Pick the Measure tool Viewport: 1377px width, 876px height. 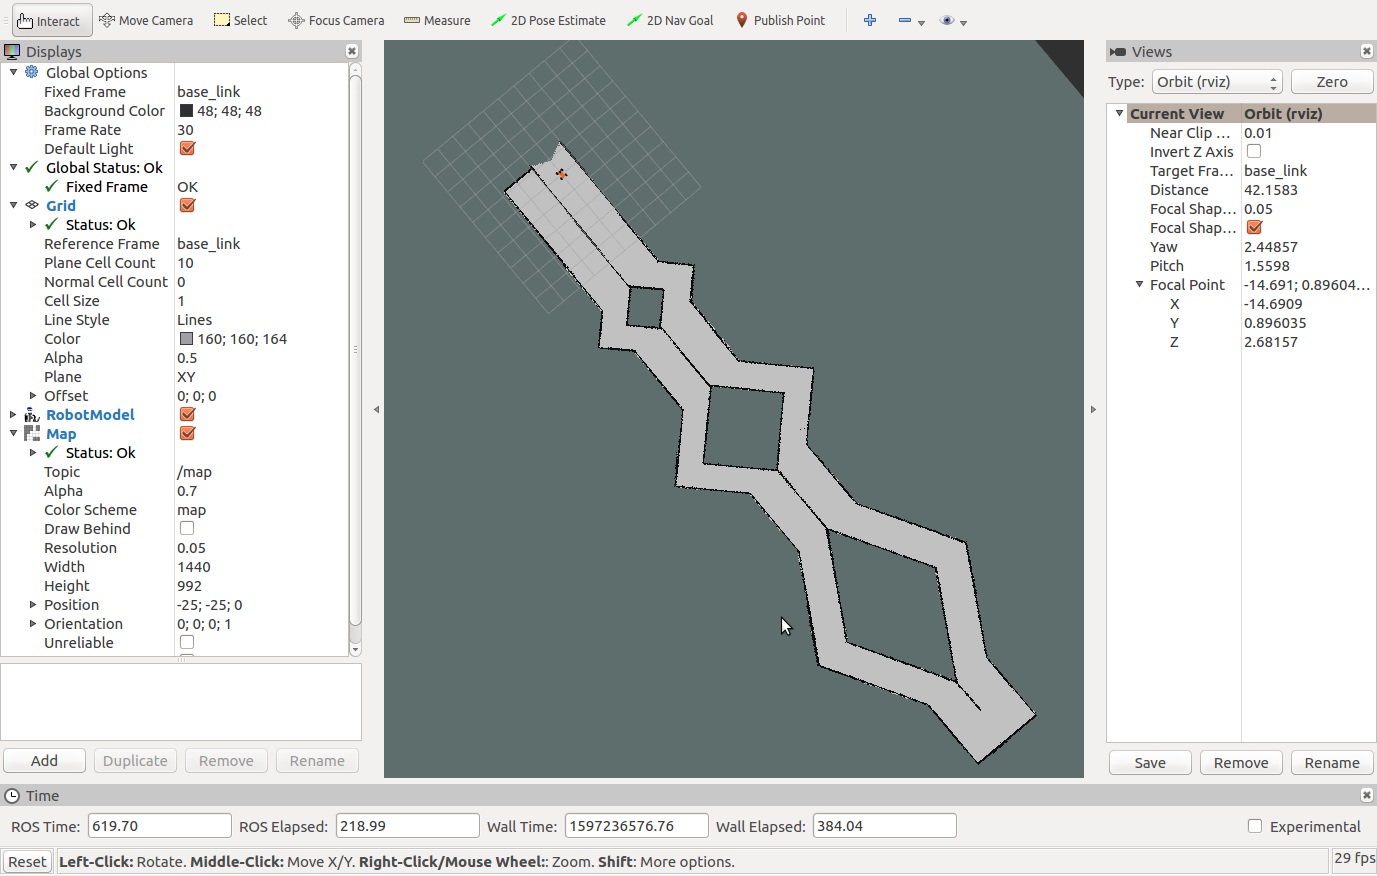pyautogui.click(x=437, y=20)
